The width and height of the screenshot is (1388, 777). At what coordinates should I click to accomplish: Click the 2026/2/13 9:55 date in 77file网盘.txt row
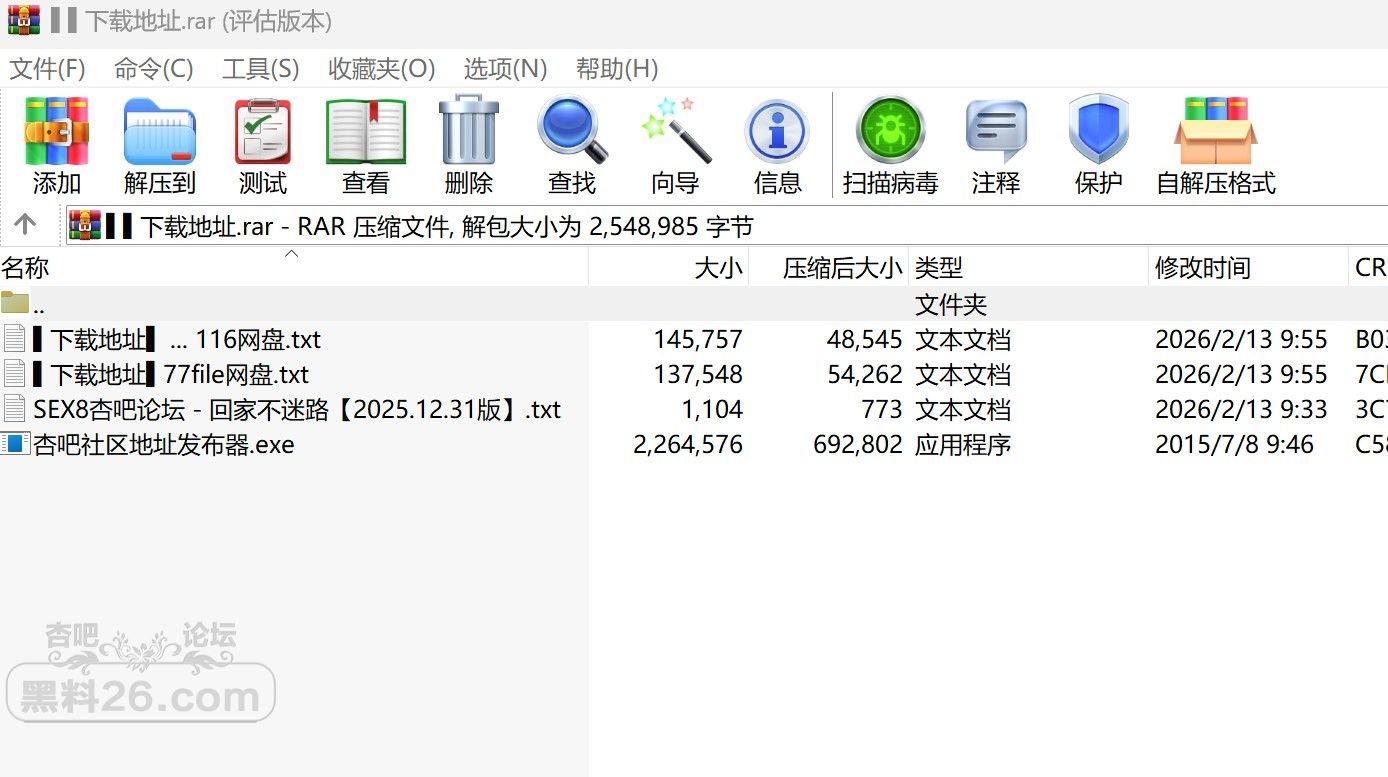1241,375
